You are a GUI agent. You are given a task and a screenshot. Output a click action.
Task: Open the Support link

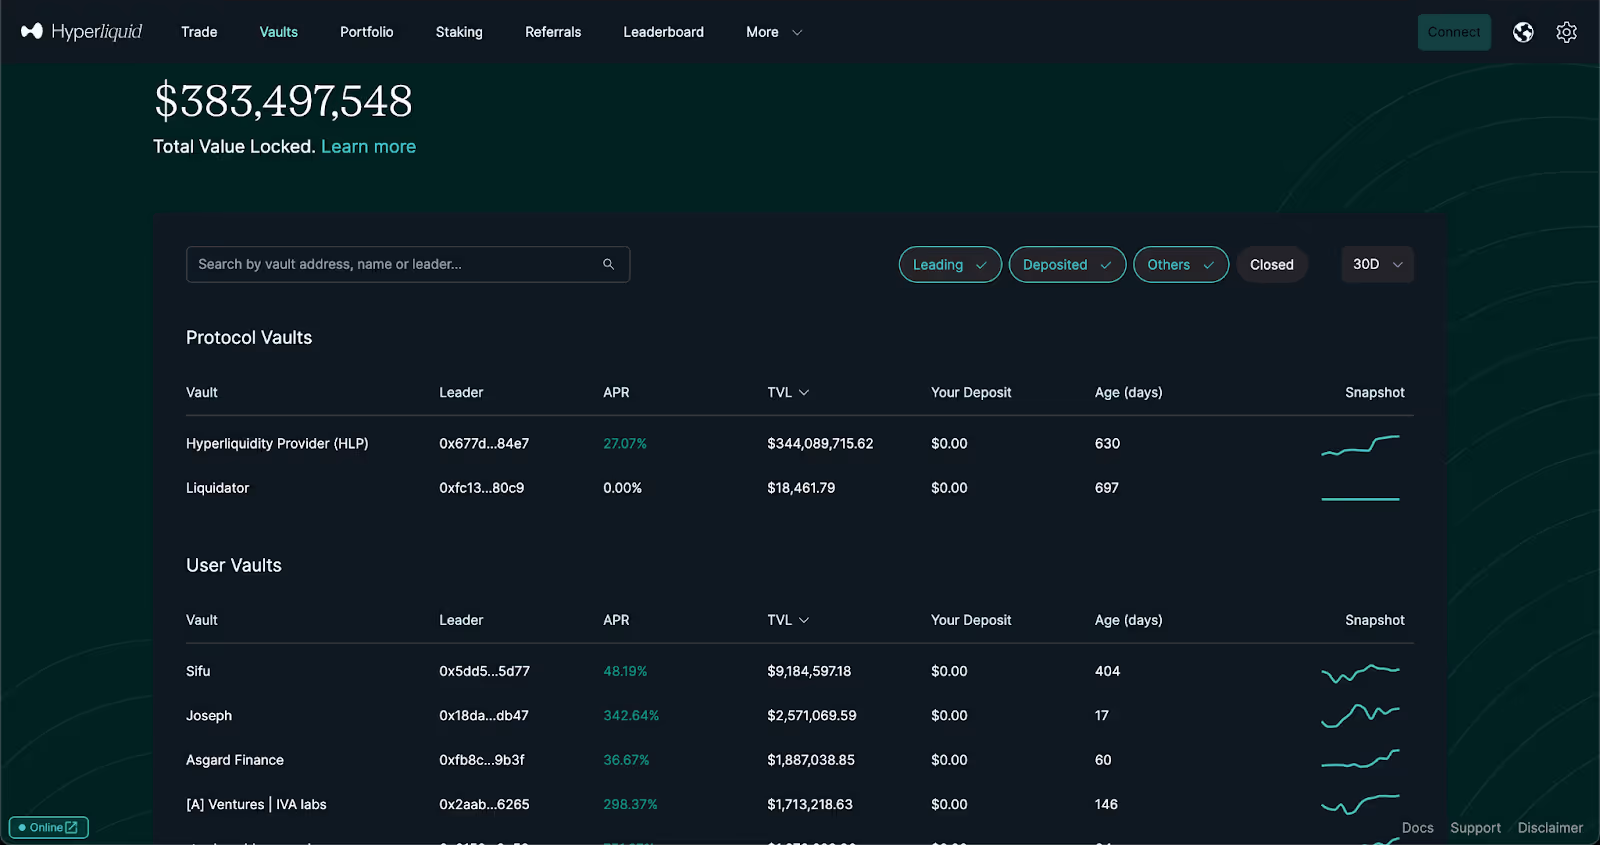click(x=1475, y=827)
